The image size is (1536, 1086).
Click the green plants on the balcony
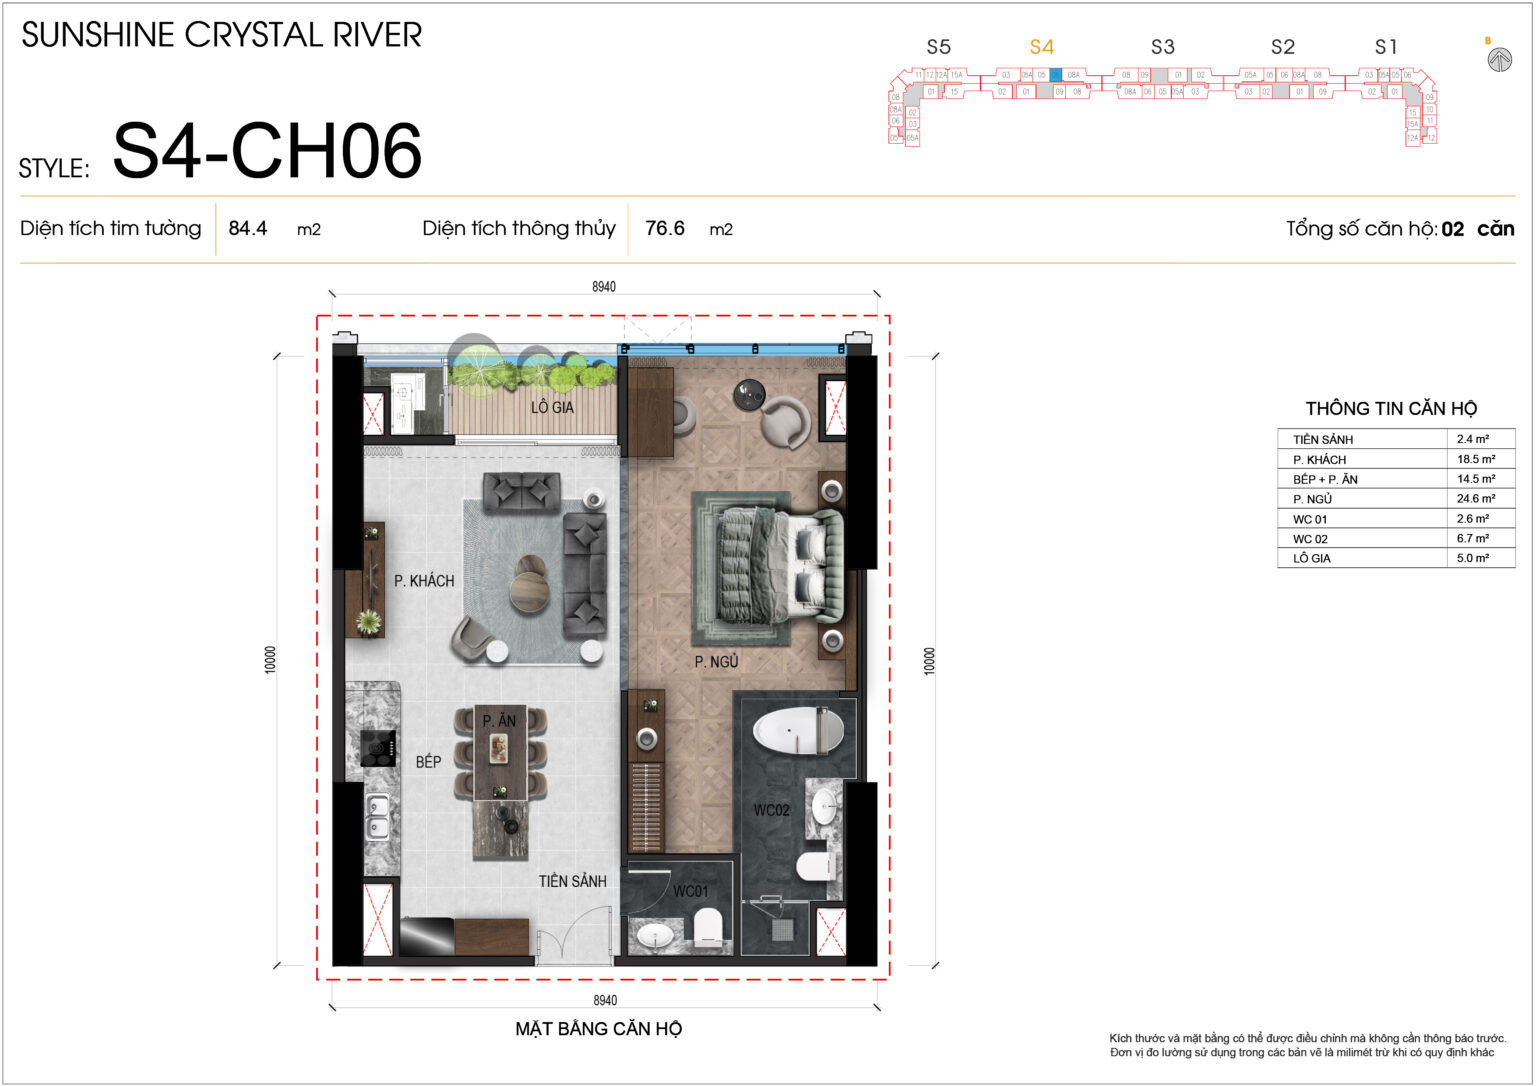(x=531, y=374)
